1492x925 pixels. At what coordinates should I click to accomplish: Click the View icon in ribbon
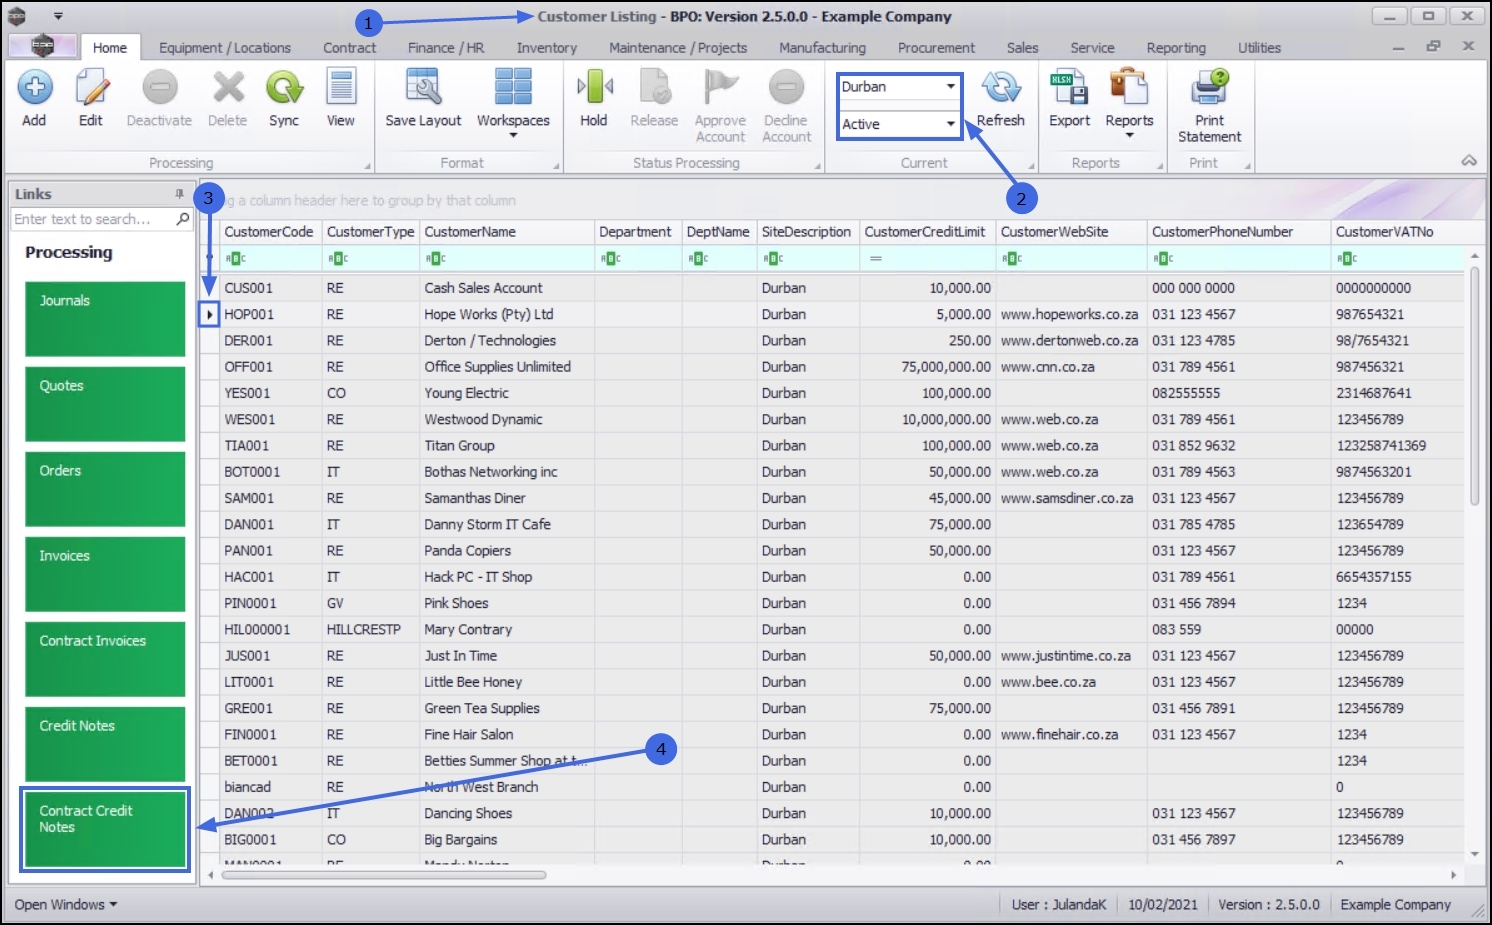(341, 88)
